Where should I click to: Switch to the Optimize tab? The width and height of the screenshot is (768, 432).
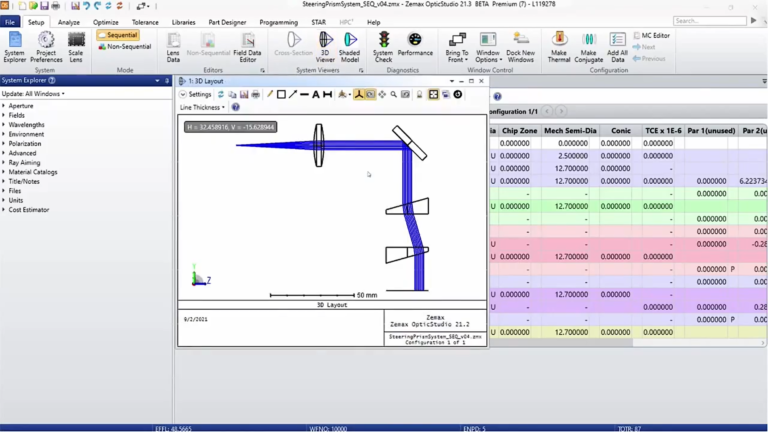pyautogui.click(x=105, y=22)
